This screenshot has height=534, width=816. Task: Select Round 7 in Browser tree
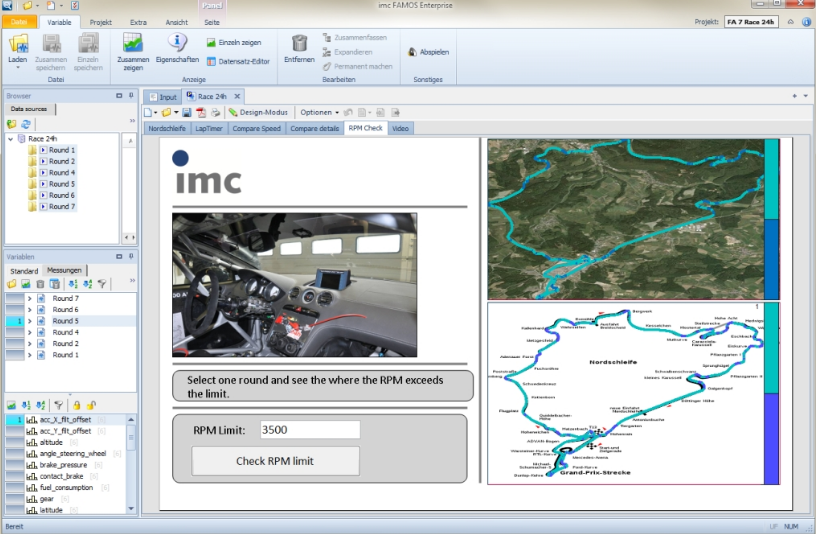coord(62,207)
